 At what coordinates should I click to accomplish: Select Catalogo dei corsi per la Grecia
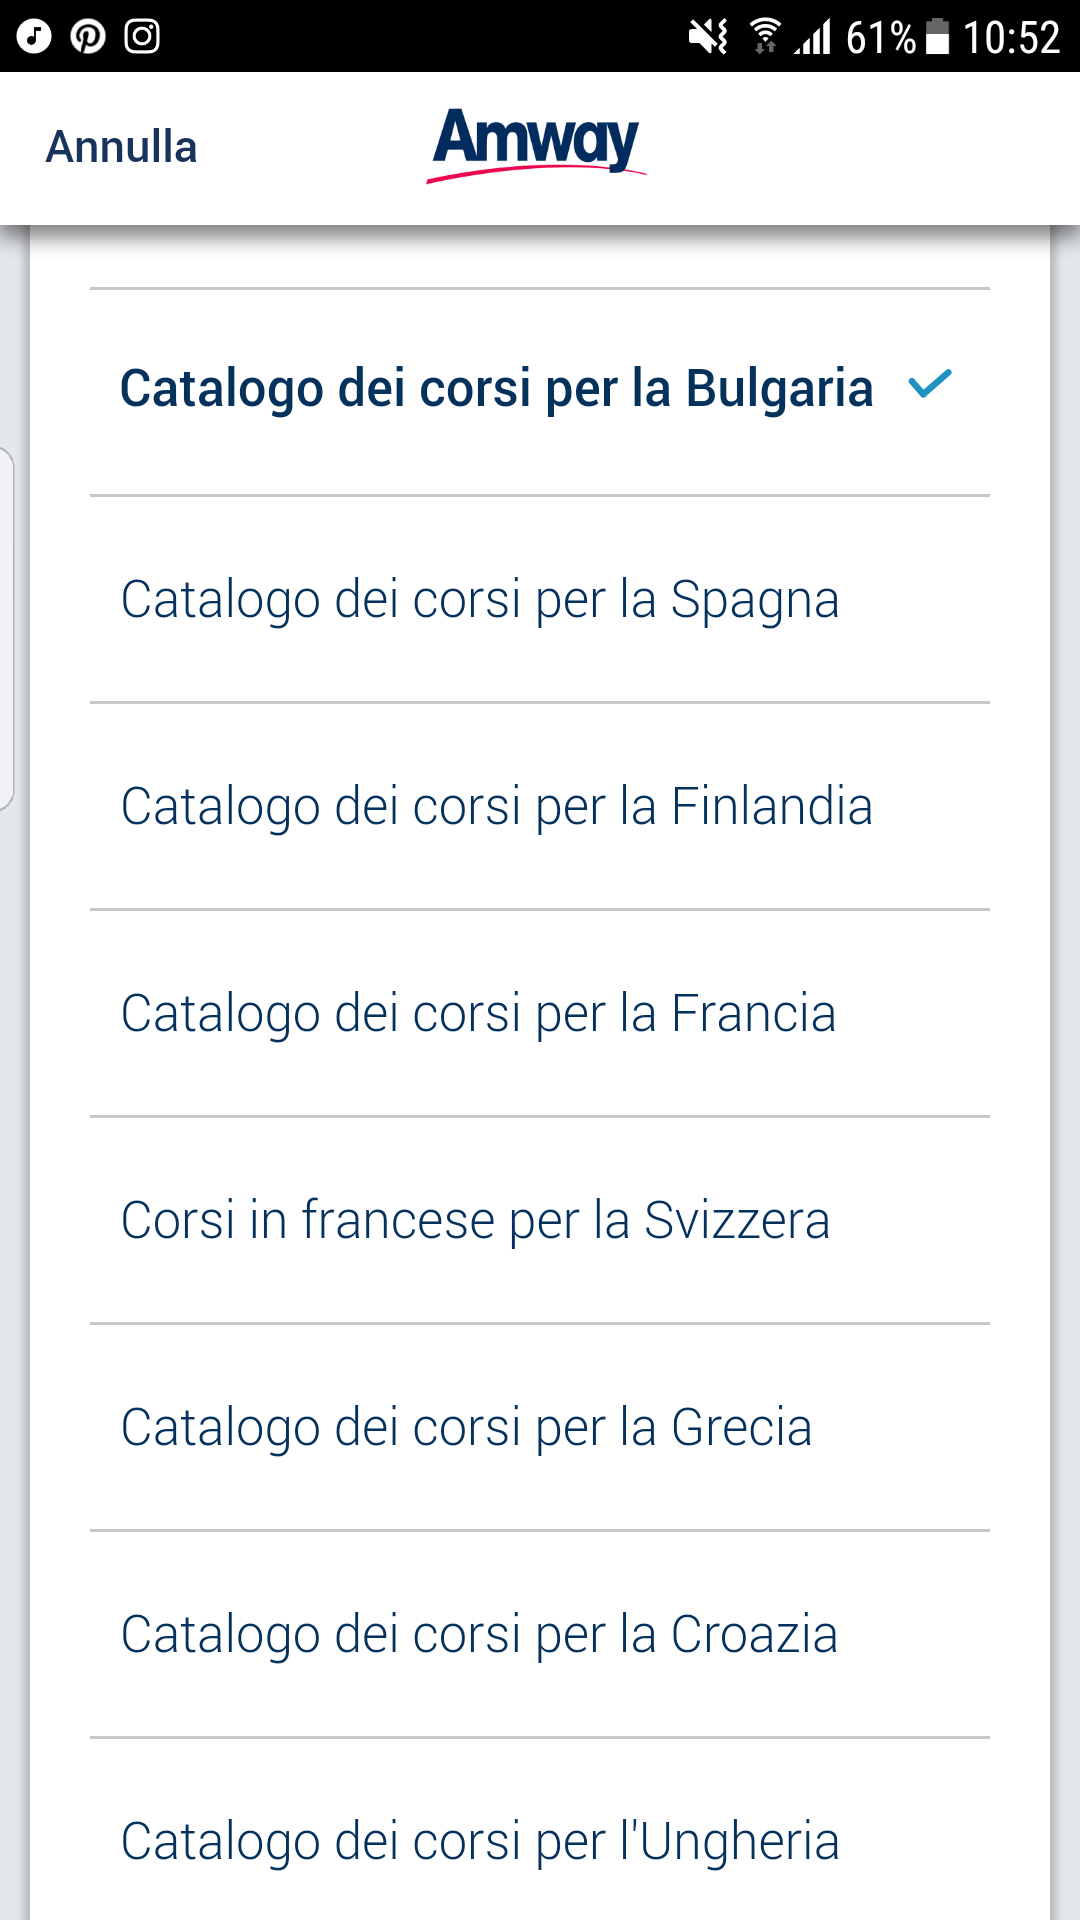pyautogui.click(x=540, y=1427)
